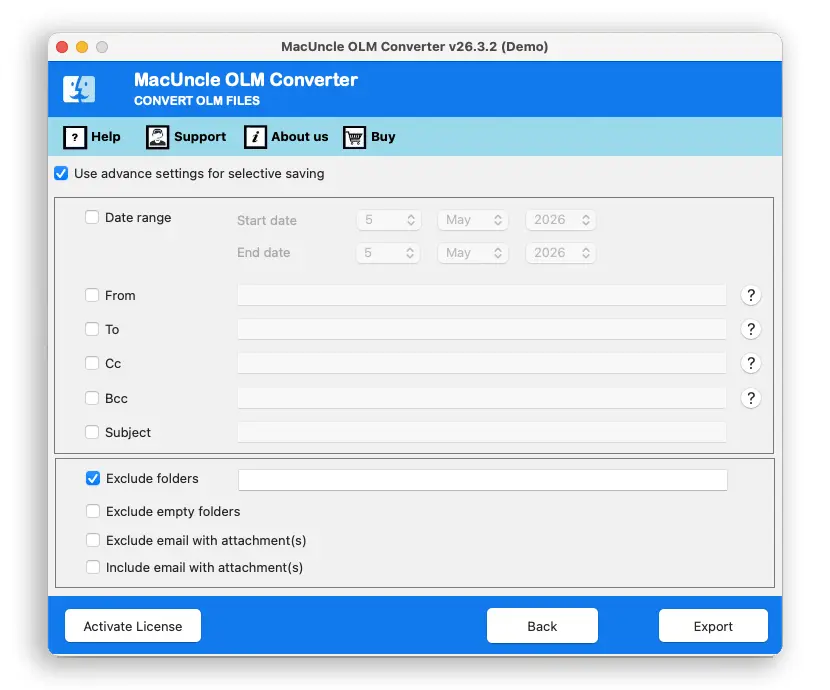Enable the Date range checkbox

tap(92, 217)
